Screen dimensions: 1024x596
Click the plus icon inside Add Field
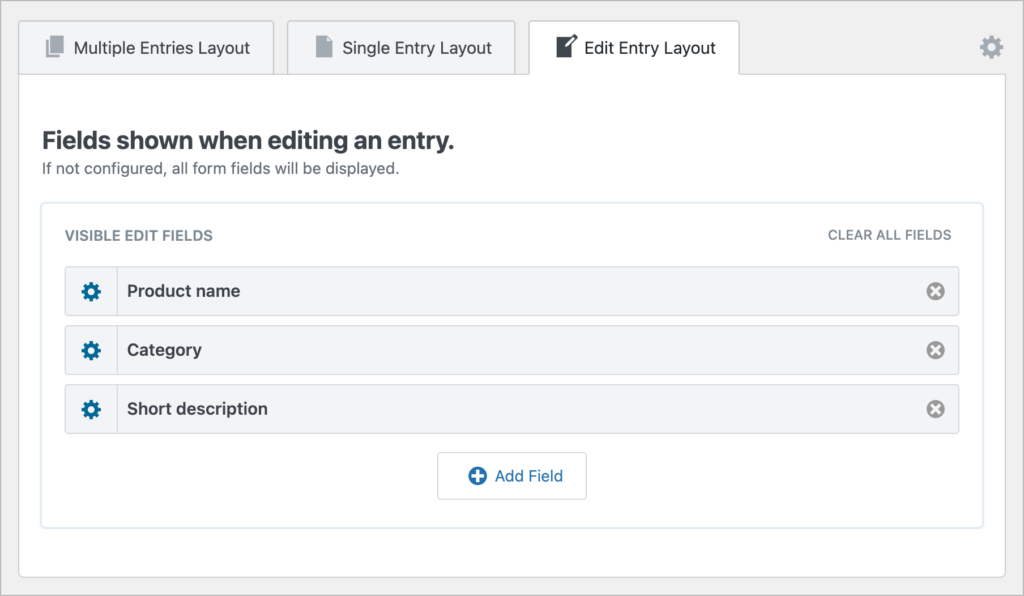pos(478,476)
